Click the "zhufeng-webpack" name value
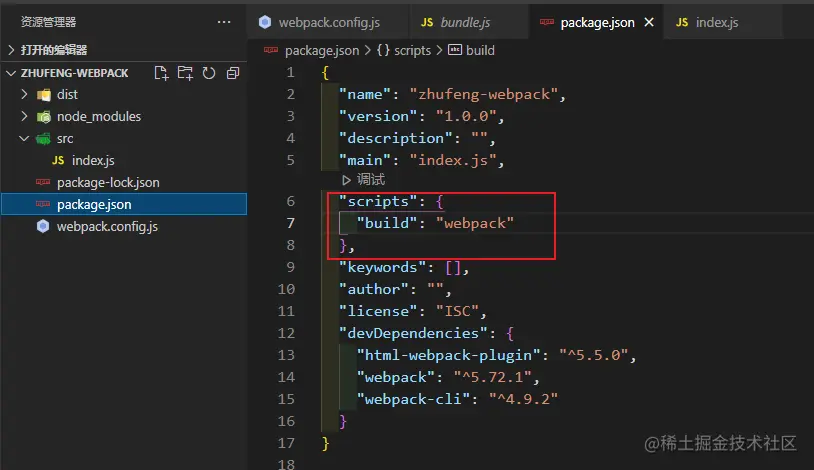The width and height of the screenshot is (814, 470). [483, 94]
